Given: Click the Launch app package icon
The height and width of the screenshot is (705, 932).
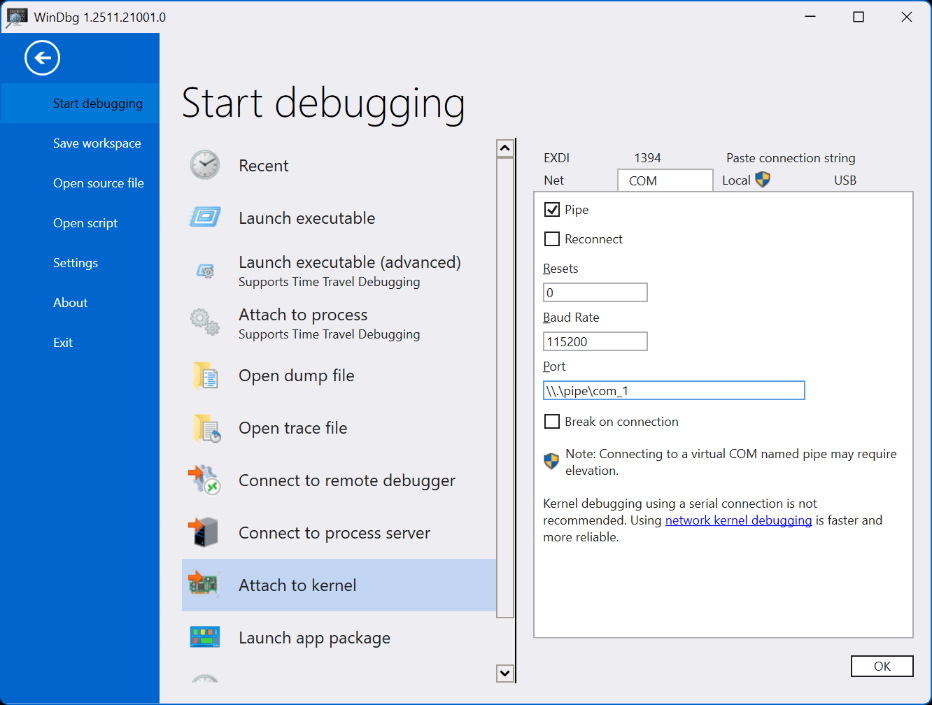Looking at the screenshot, I should [205, 637].
